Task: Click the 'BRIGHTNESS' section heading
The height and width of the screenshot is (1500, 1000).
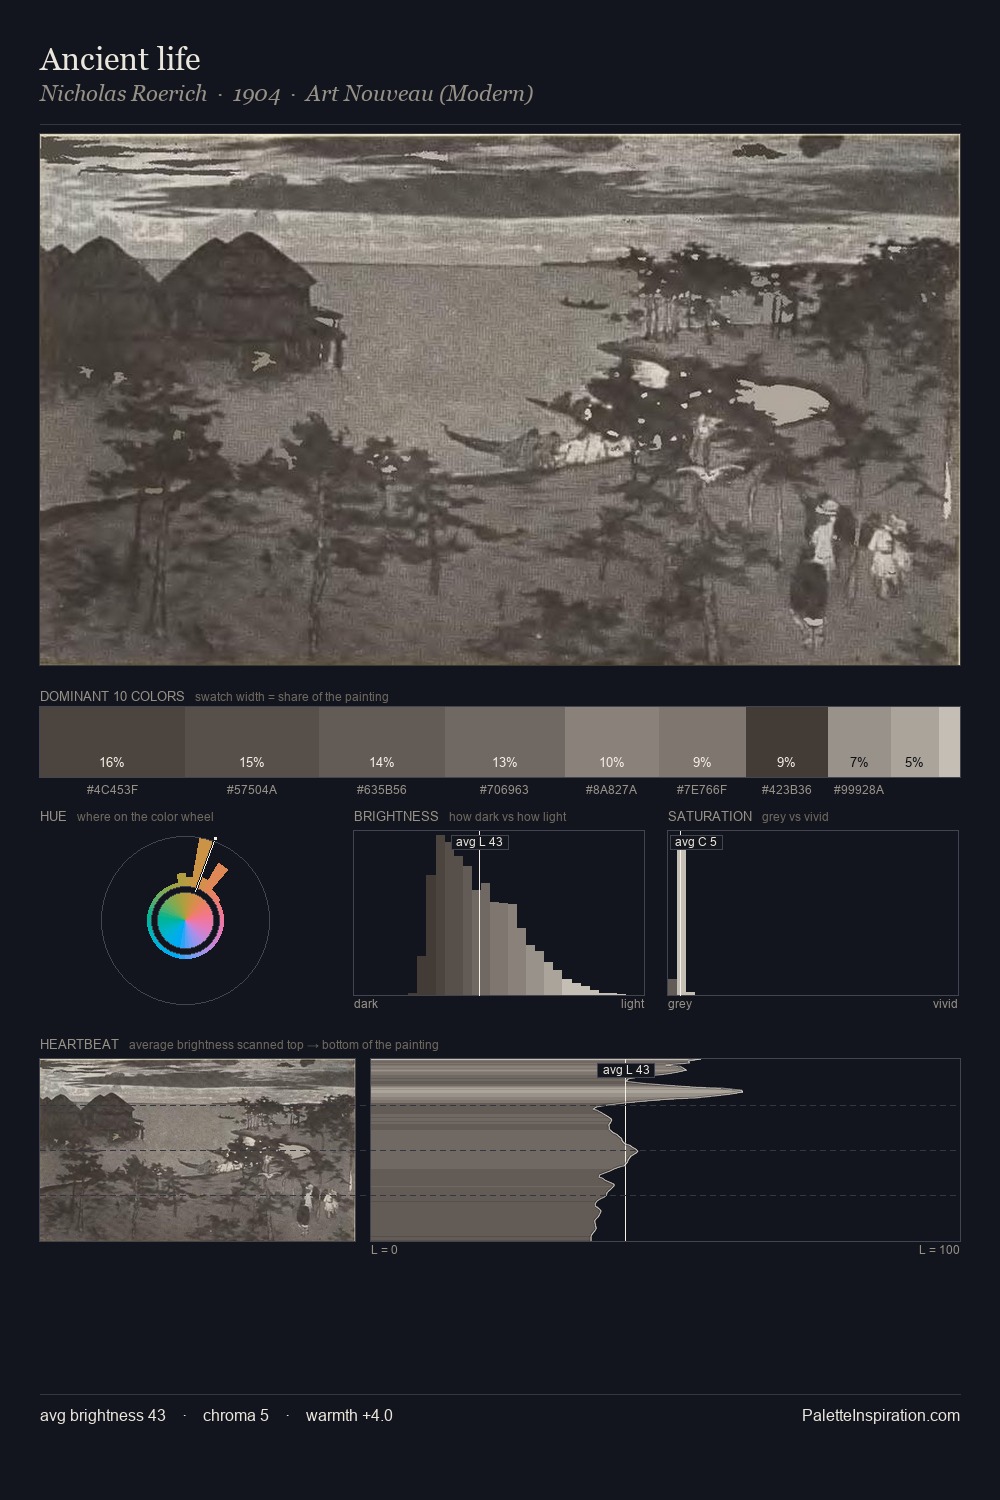Action: coord(396,816)
